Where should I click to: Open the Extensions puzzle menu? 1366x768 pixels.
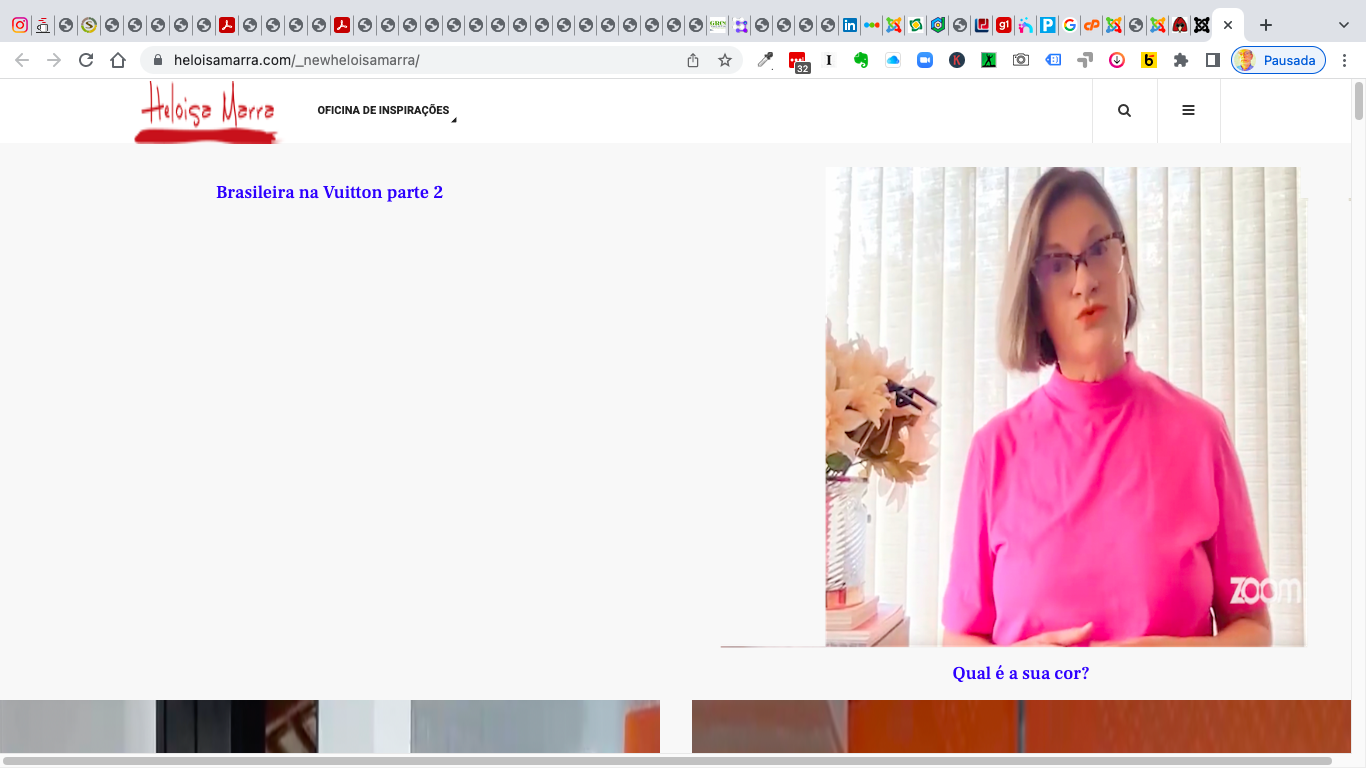click(x=1181, y=60)
